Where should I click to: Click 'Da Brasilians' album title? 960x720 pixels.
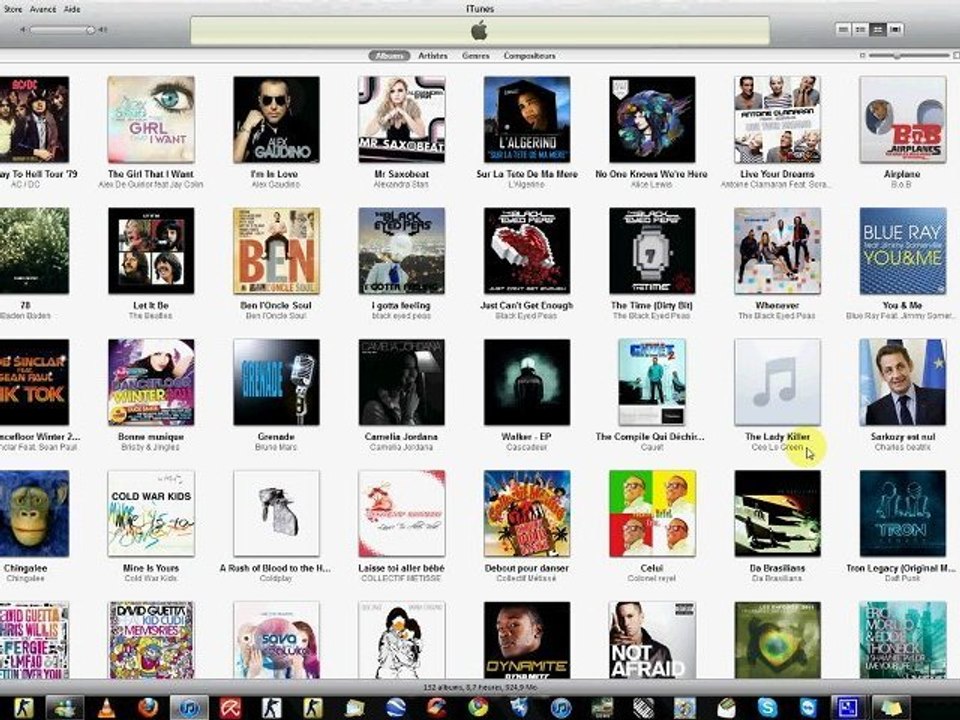coord(777,568)
